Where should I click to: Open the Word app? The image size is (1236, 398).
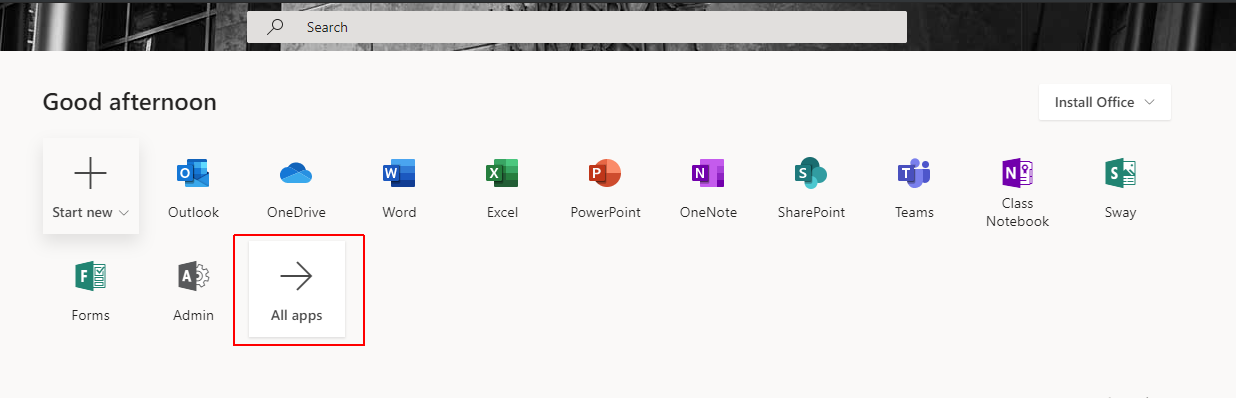click(399, 187)
